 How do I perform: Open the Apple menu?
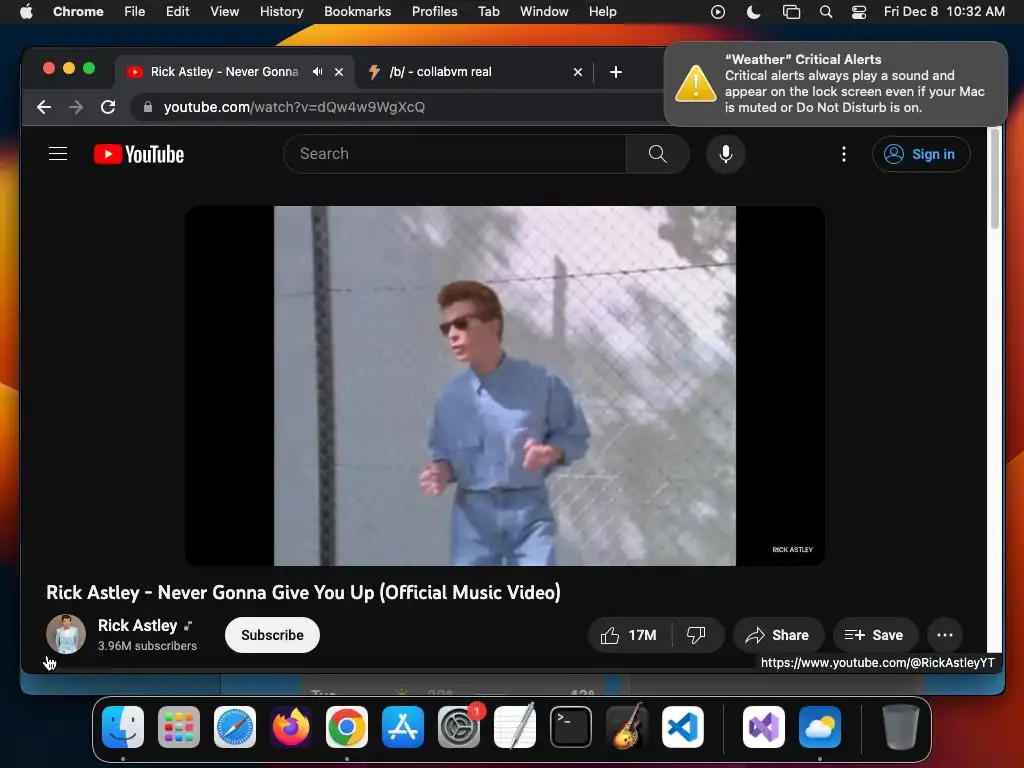coord(26,12)
